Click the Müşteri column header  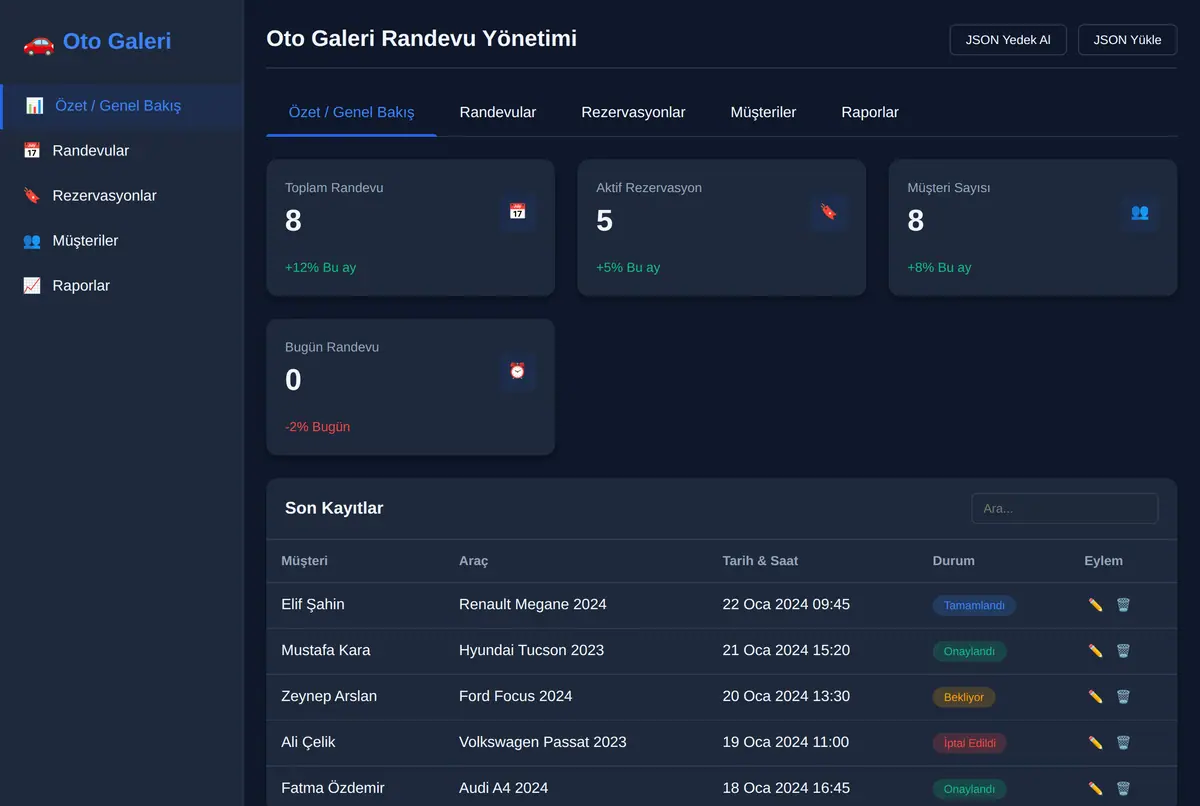(304, 561)
